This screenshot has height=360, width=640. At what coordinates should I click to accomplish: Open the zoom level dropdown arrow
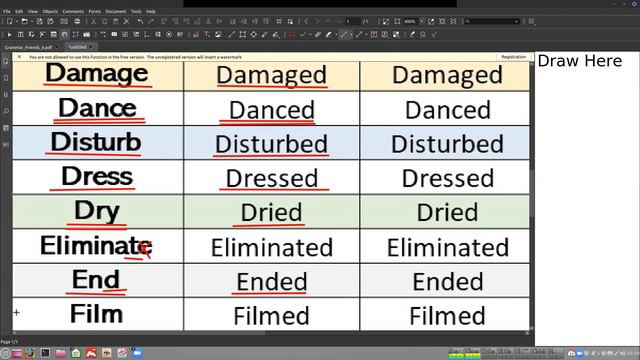[x=422, y=21]
